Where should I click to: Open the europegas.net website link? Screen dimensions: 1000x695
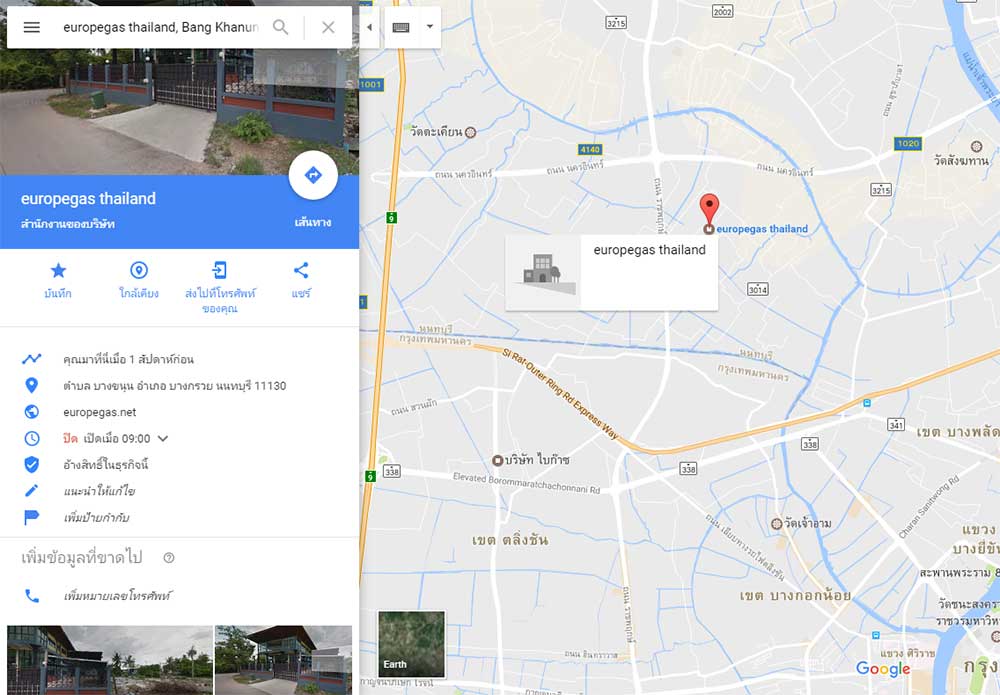click(x=99, y=412)
